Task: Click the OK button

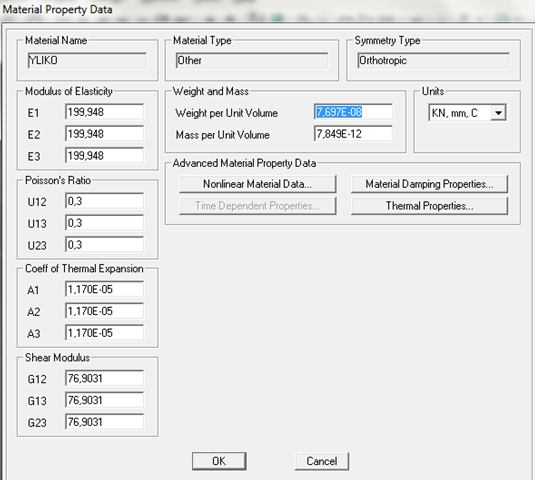Action: (x=219, y=461)
